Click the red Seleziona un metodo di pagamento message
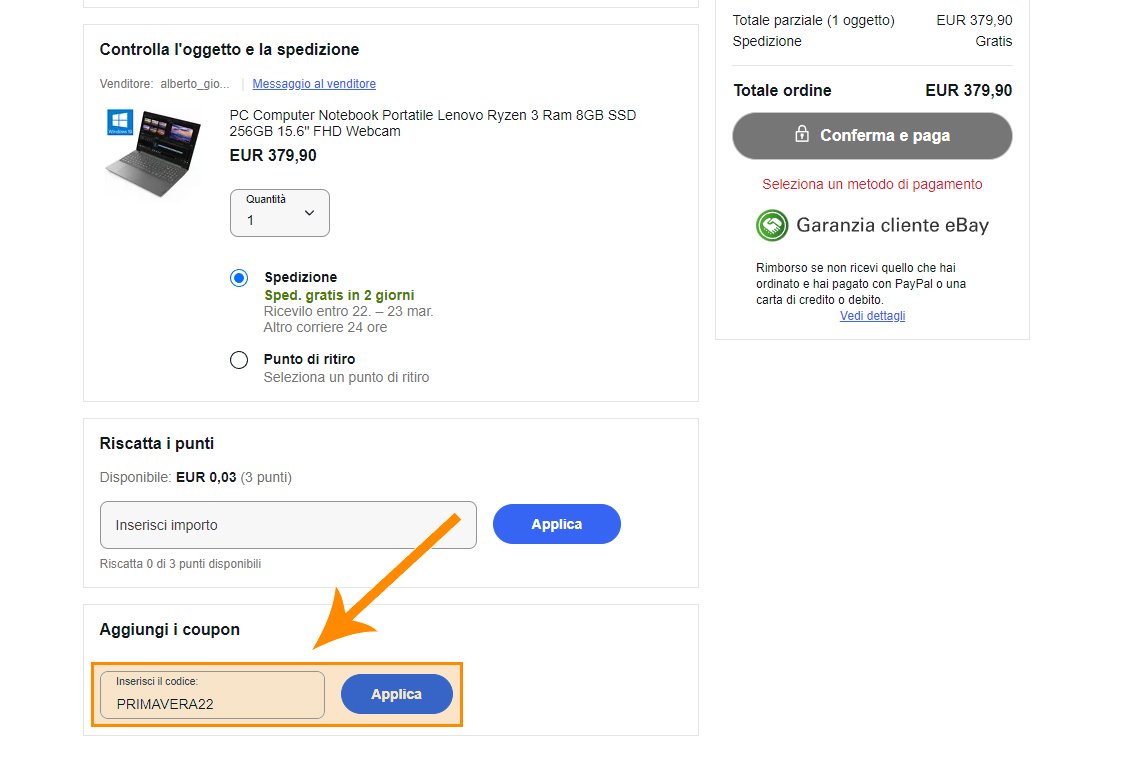 click(x=872, y=184)
